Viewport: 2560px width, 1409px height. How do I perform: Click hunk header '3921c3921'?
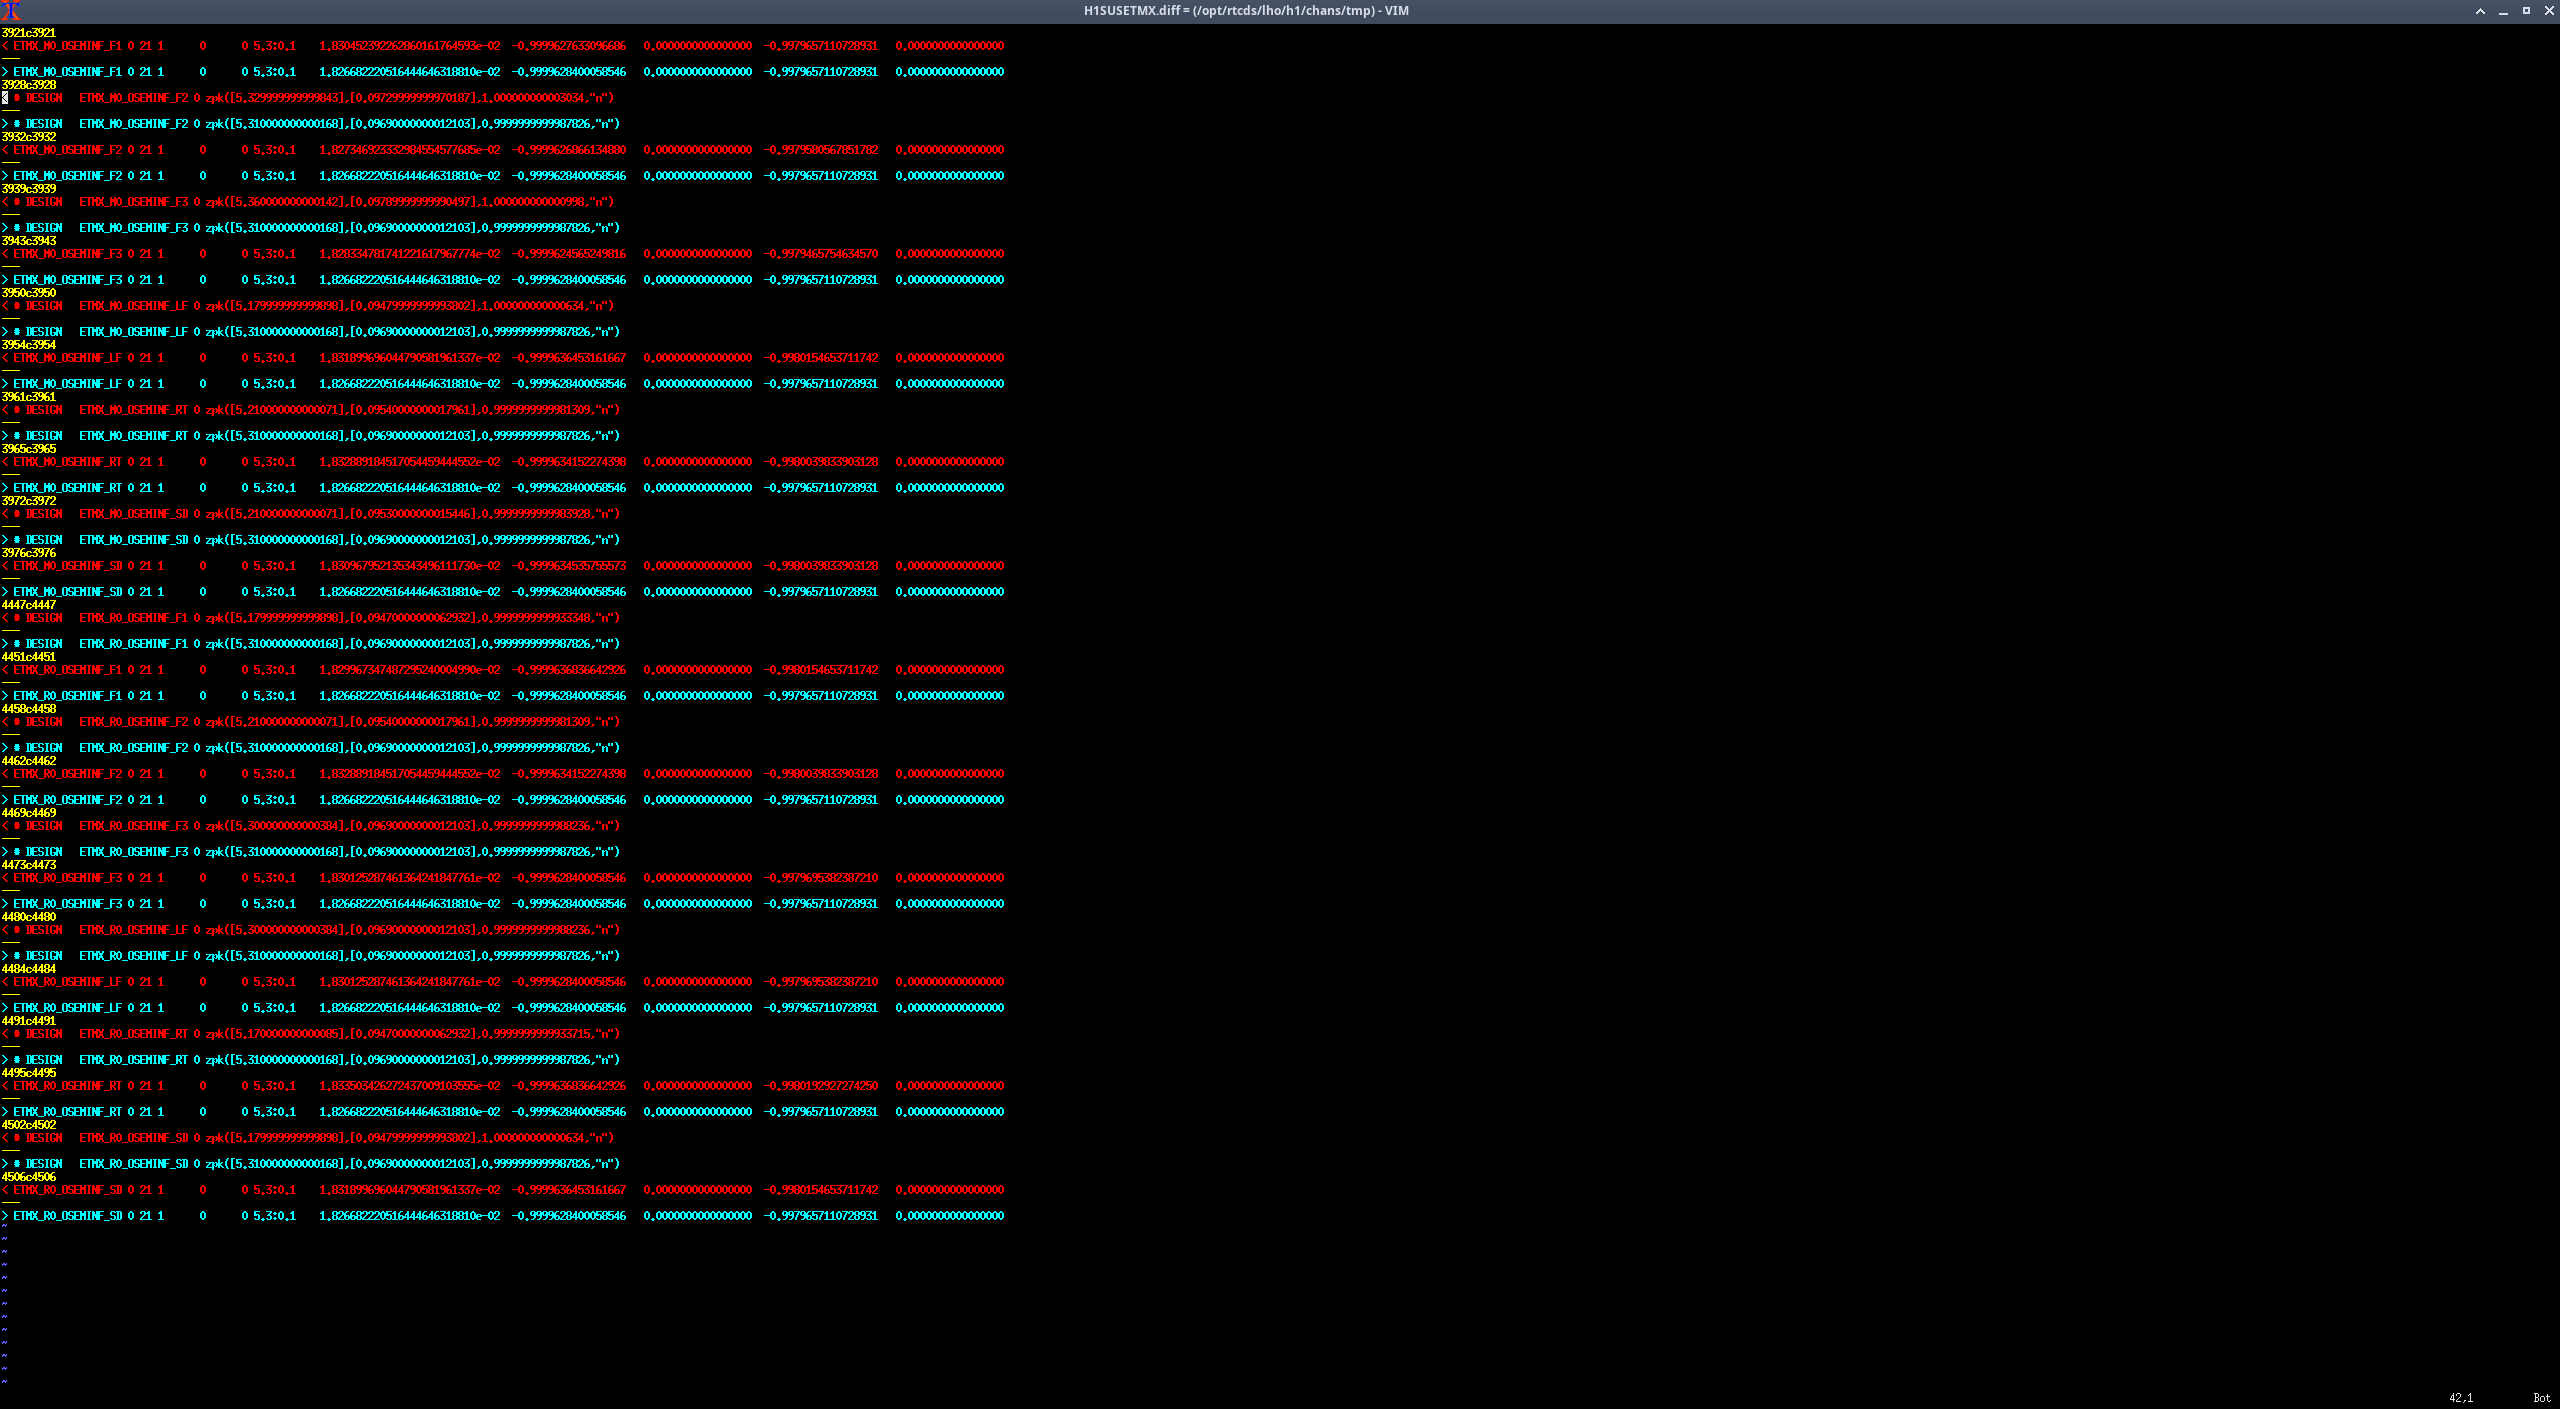(x=29, y=33)
